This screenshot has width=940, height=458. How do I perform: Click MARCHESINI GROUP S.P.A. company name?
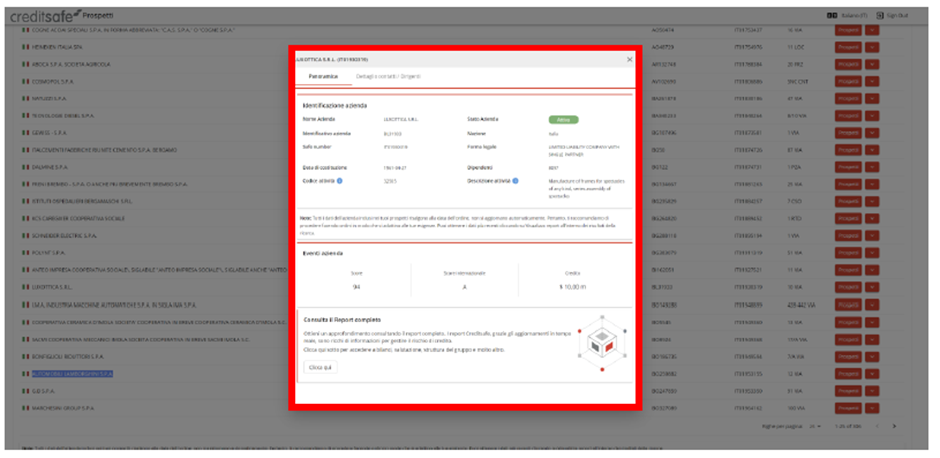pyautogui.click(x=64, y=408)
